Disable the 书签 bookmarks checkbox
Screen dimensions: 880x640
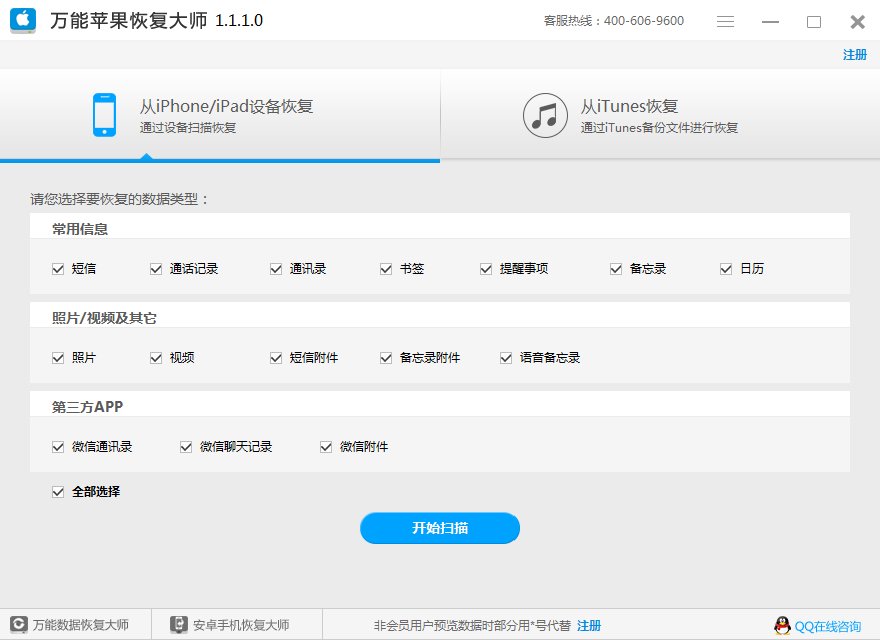(385, 268)
